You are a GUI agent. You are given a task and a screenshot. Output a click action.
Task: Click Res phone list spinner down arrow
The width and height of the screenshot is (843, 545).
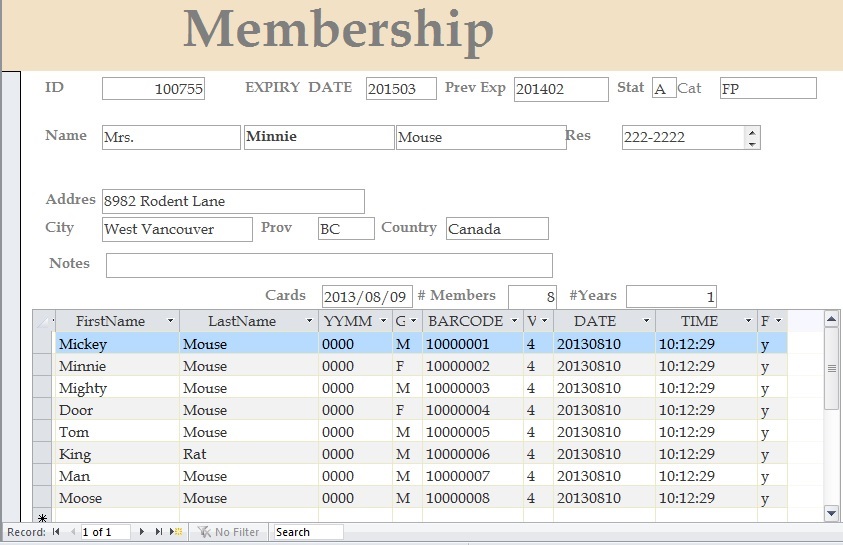click(752, 144)
